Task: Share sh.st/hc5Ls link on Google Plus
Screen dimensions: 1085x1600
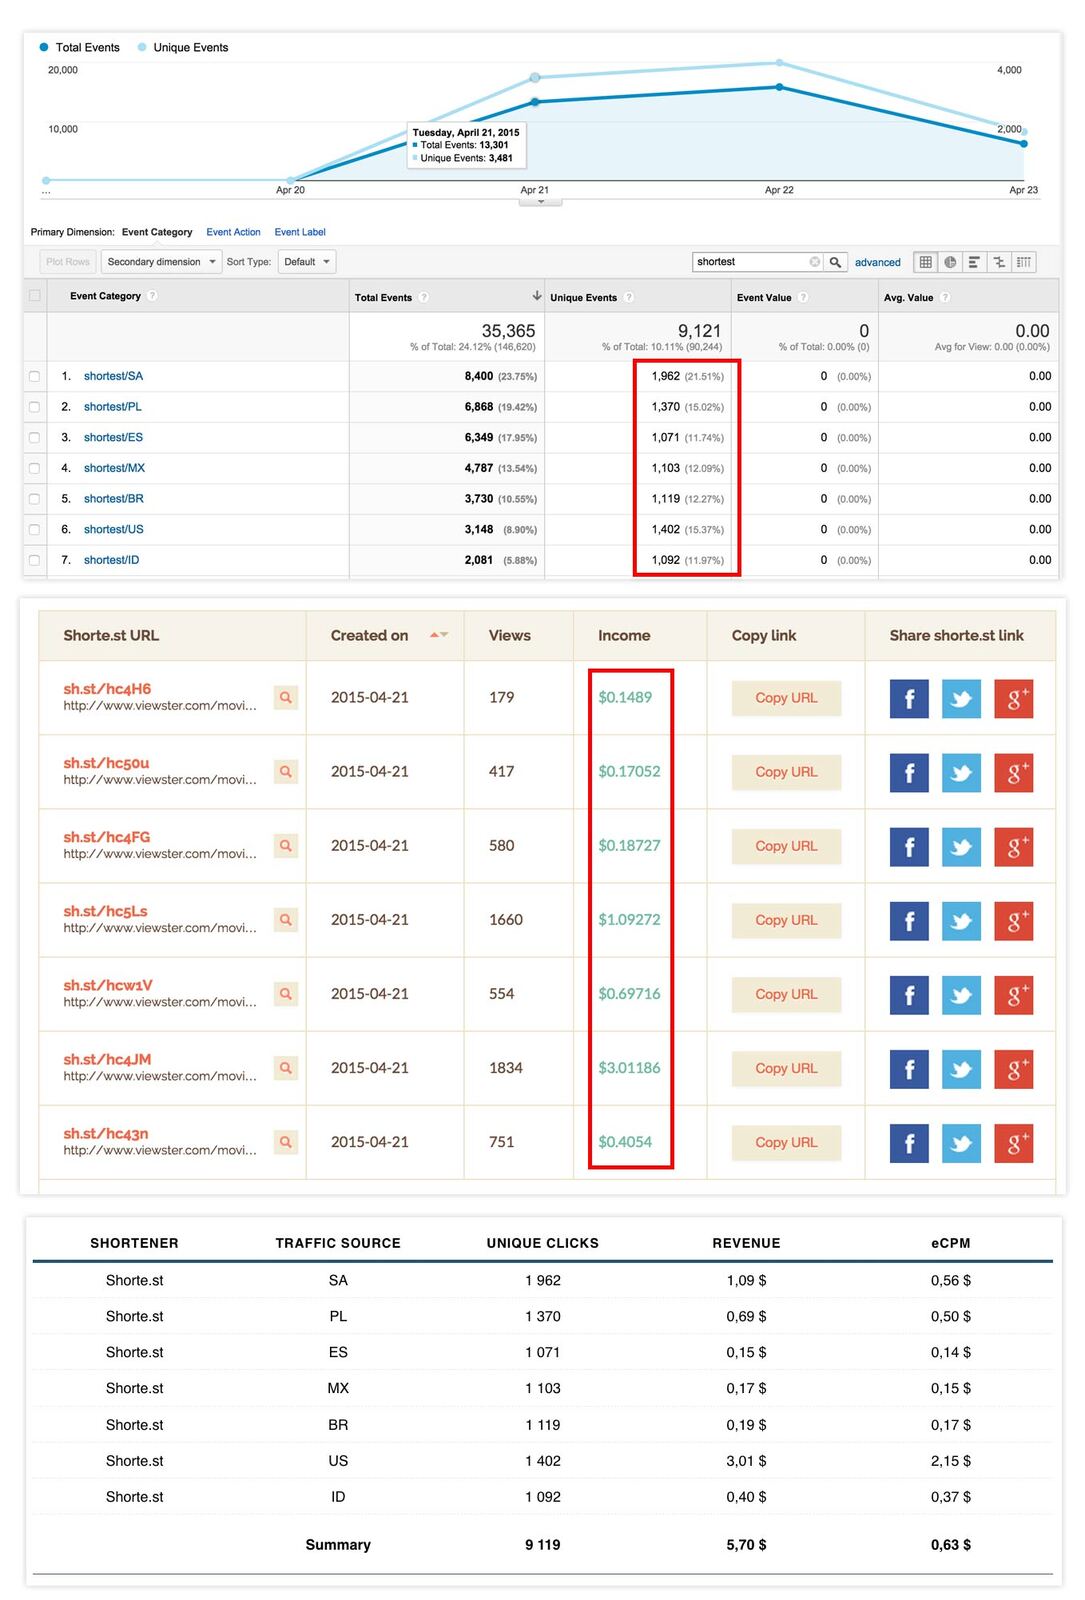Action: pyautogui.click(x=1013, y=920)
